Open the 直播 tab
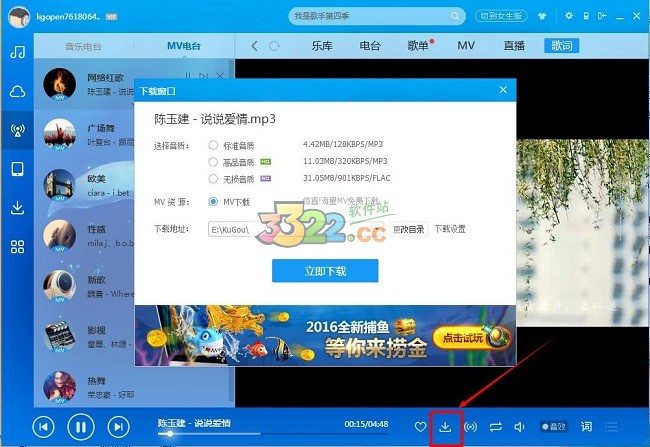The width and height of the screenshot is (650, 447). coord(514,46)
